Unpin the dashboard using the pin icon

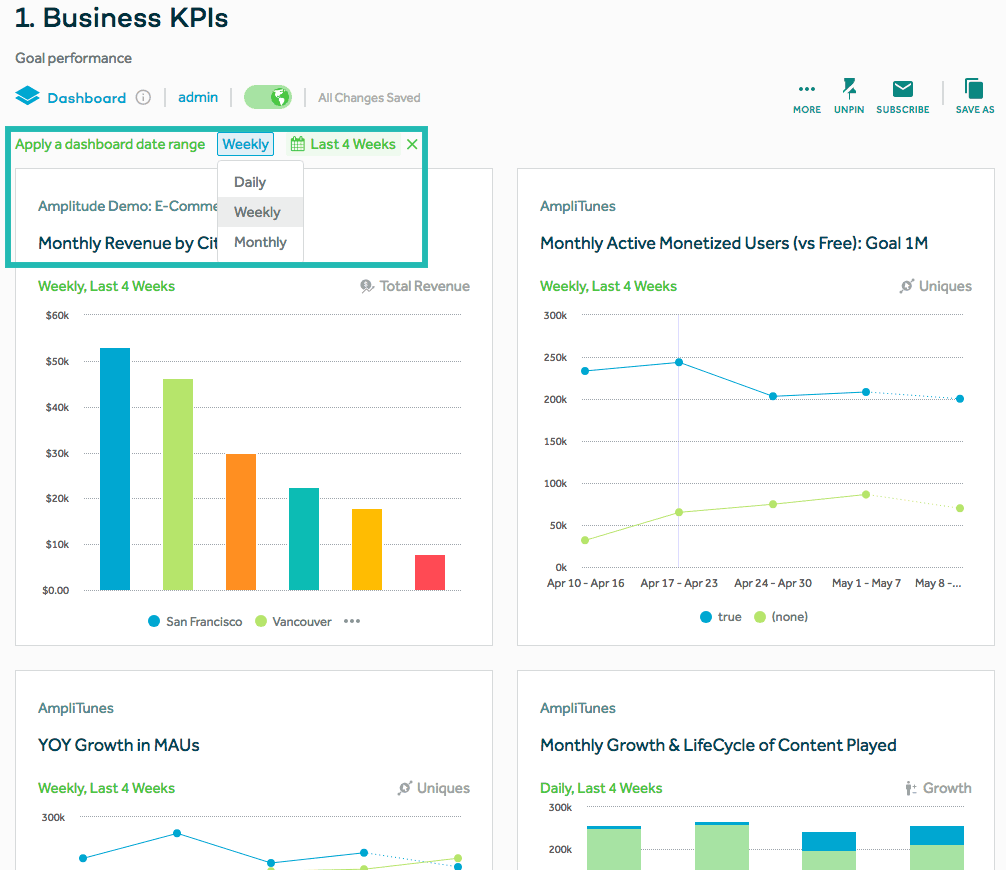coord(849,90)
